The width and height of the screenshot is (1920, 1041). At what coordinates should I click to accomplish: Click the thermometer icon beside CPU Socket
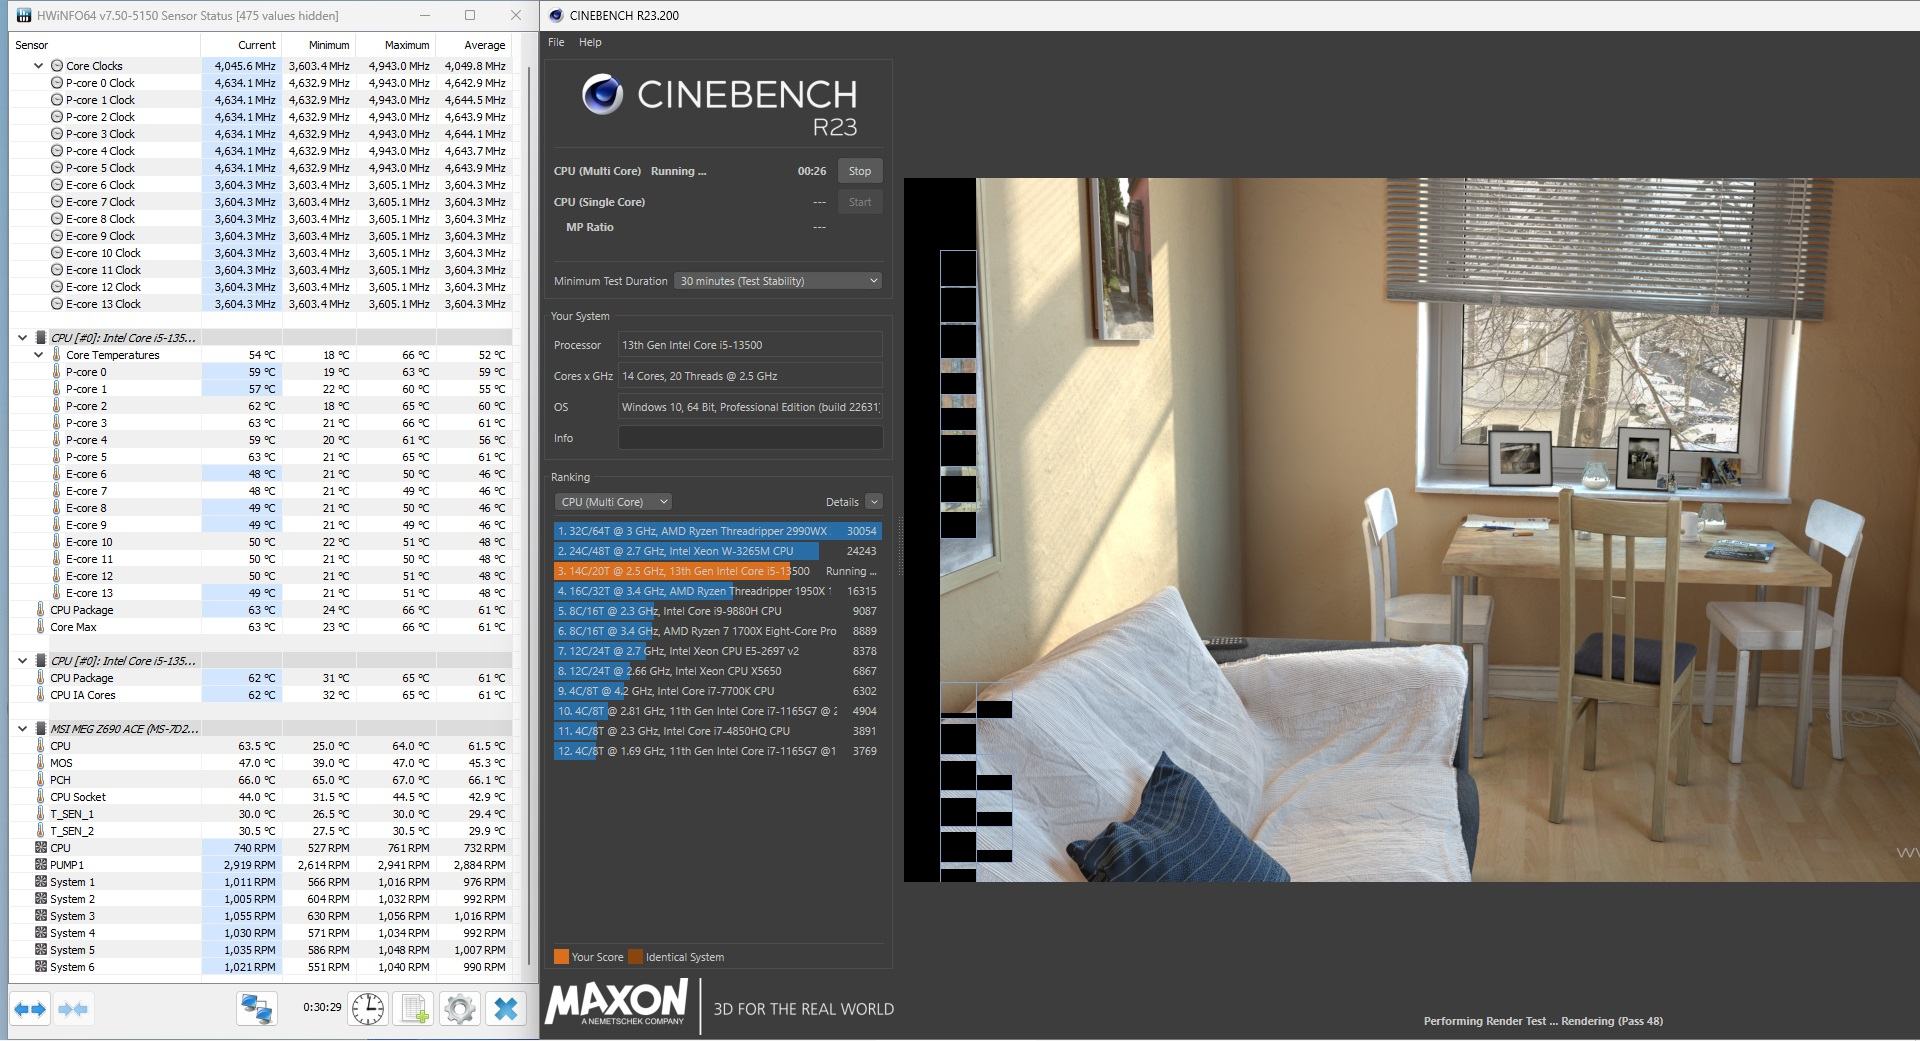tap(41, 797)
